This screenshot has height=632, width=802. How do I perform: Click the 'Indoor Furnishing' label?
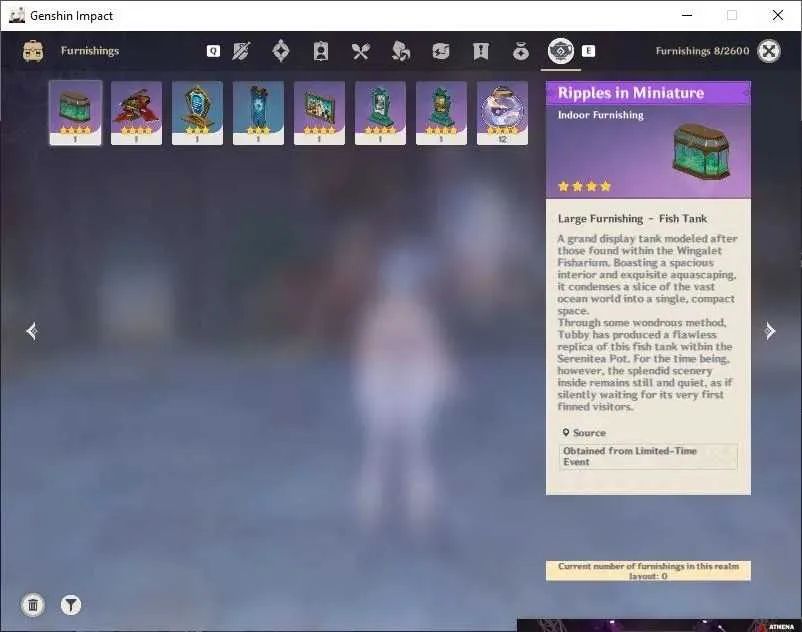(600, 115)
